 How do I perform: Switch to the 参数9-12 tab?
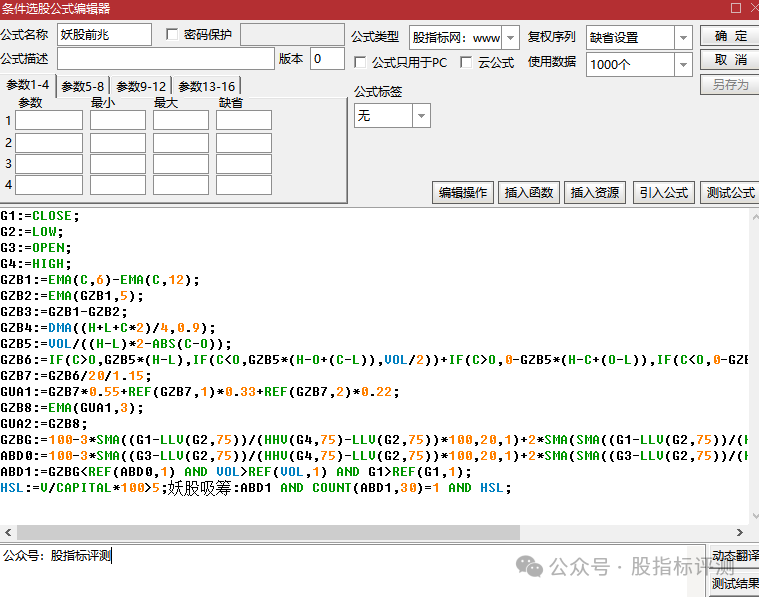[x=141, y=87]
